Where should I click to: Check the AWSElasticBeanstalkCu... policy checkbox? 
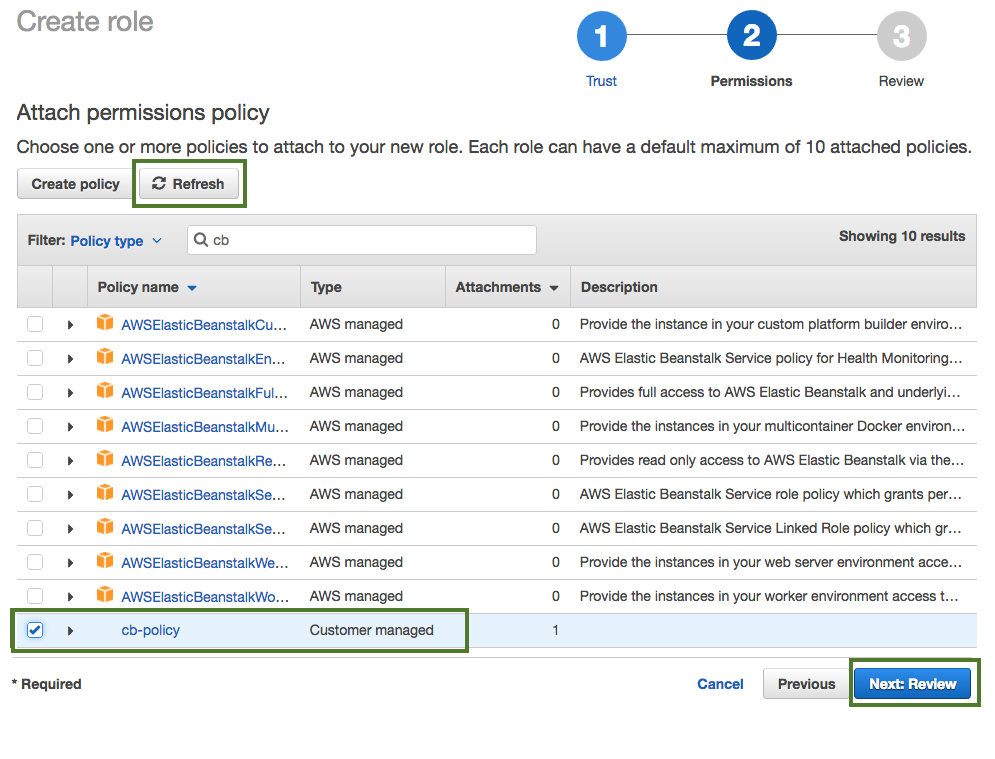[35, 324]
